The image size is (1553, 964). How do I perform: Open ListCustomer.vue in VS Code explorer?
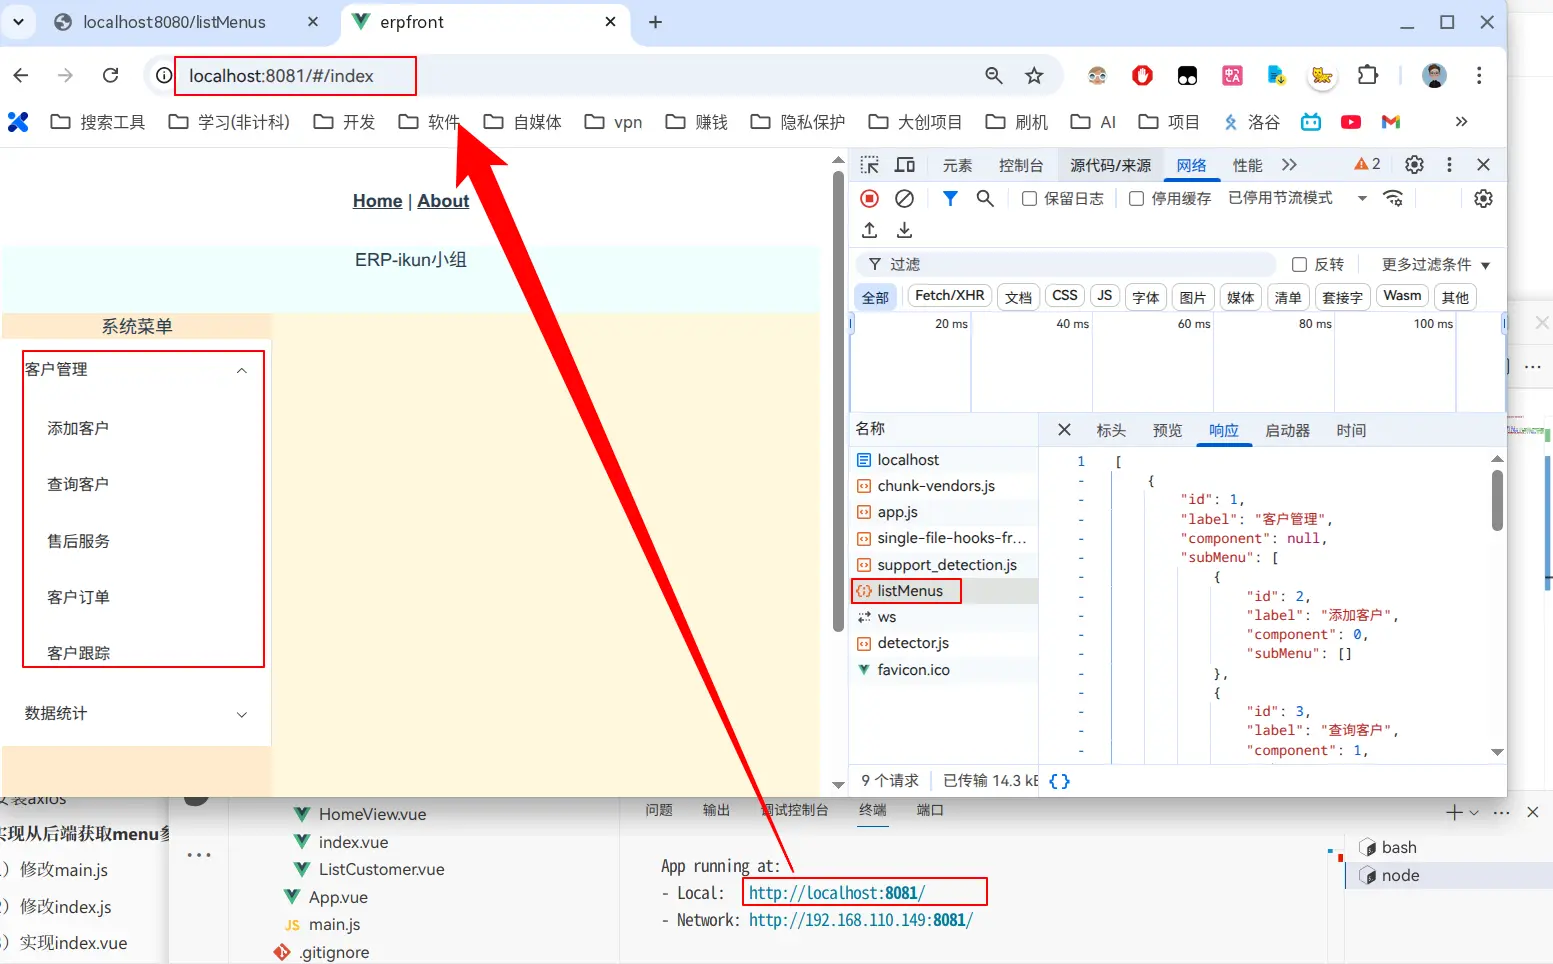pyautogui.click(x=381, y=869)
